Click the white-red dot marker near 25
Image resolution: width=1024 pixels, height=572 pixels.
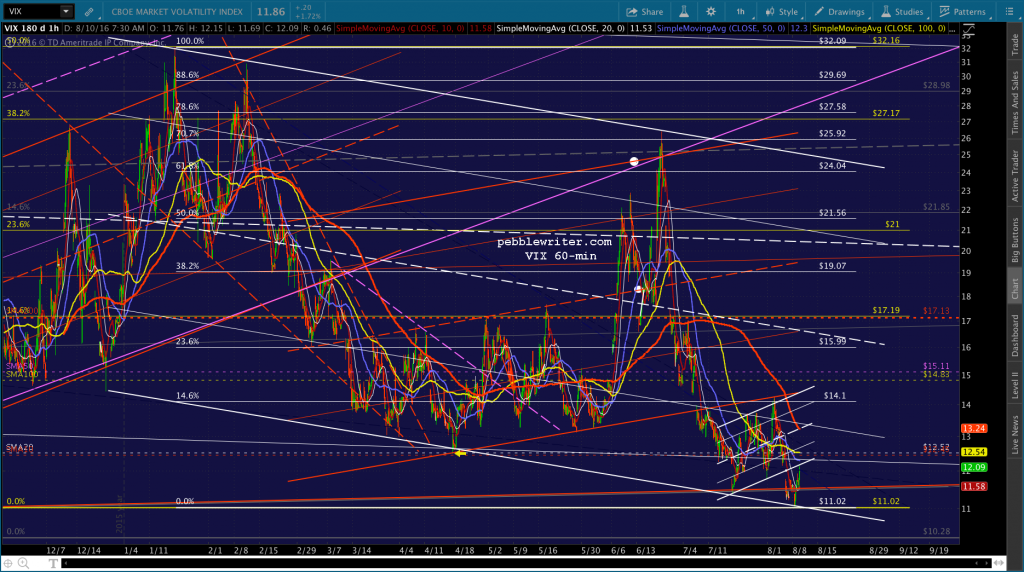coord(633,161)
